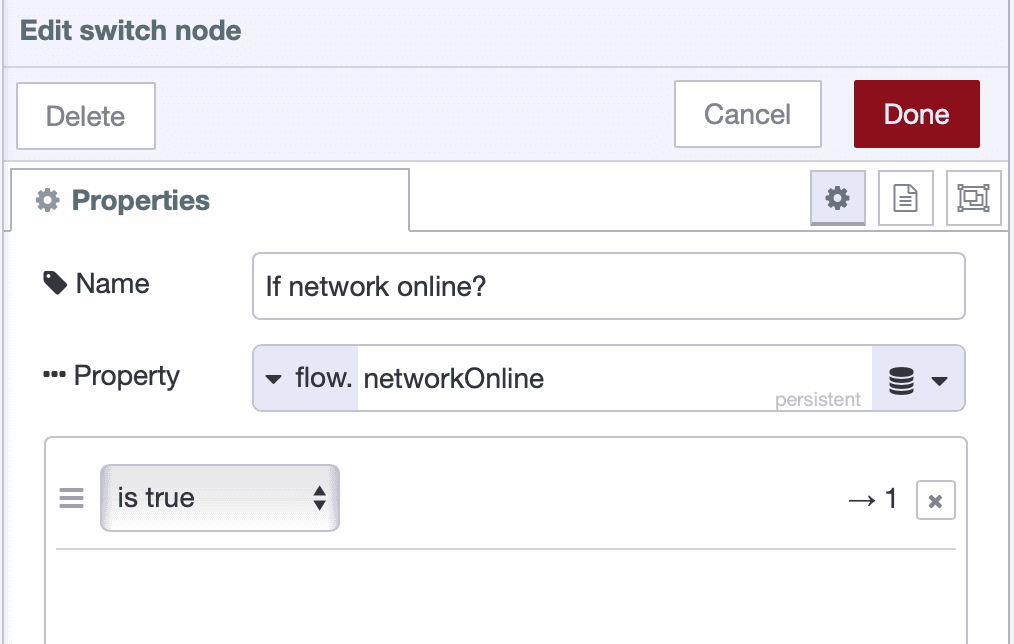
Task: Click the Properties gear icon
Action: 837,198
